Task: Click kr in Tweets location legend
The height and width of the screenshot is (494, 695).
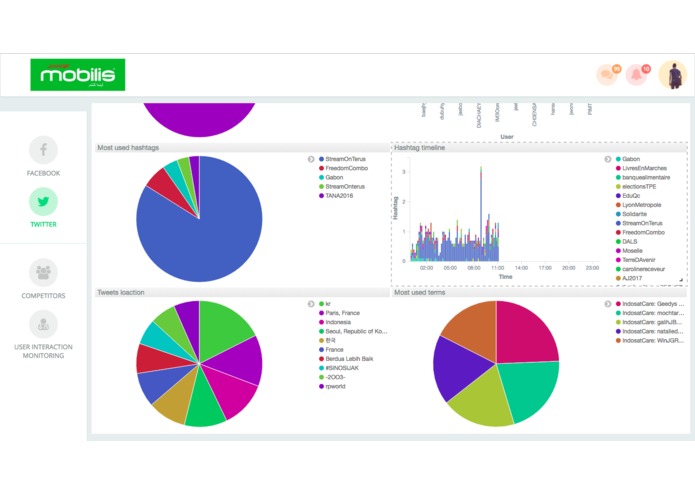Action: coord(325,304)
